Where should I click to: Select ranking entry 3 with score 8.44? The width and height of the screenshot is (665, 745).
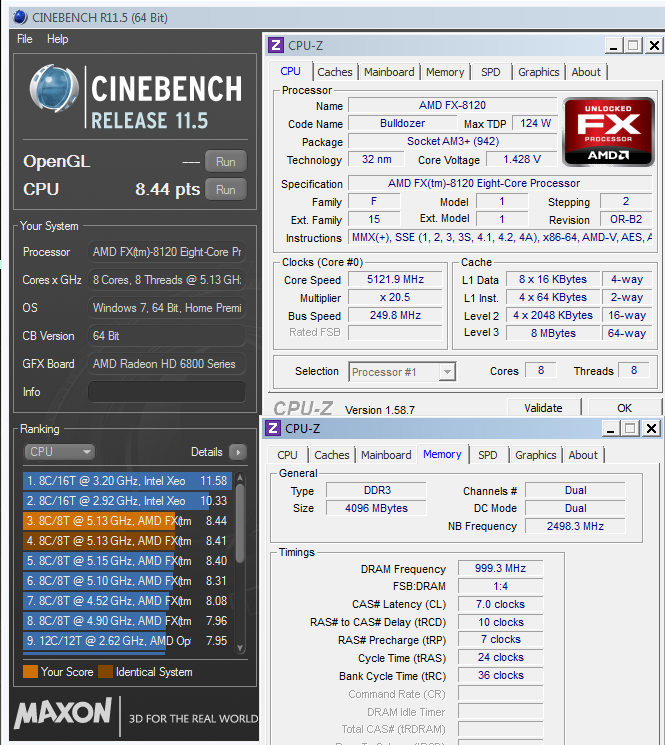[127, 521]
